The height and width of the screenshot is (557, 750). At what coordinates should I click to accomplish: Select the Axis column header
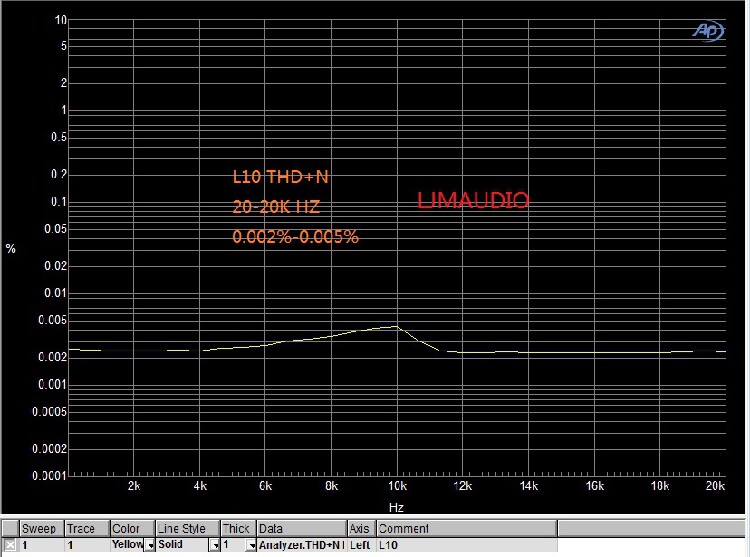(361, 528)
